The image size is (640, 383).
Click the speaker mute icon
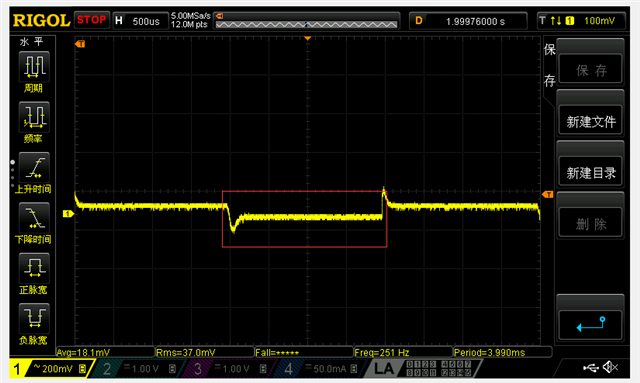click(x=611, y=367)
